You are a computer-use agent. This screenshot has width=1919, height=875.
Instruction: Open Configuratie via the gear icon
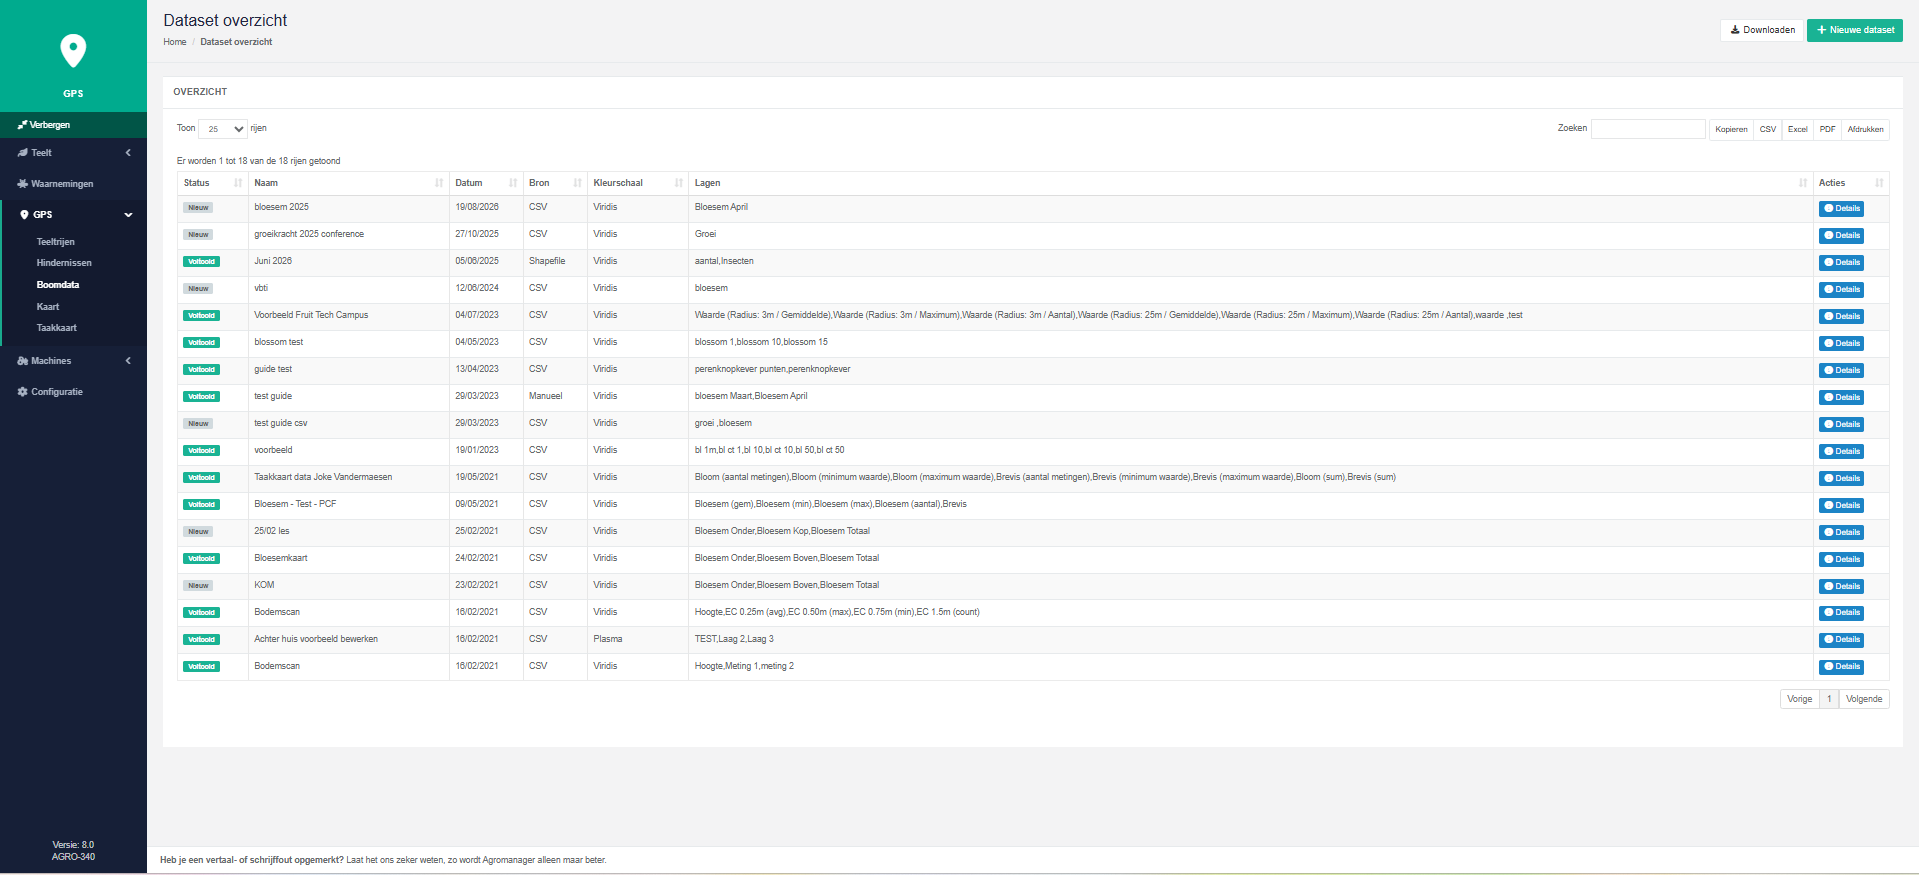[x=22, y=392]
